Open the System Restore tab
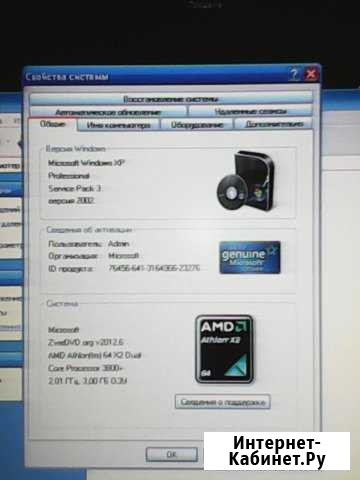Viewport: 360px width, 480px height. pyautogui.click(x=171, y=99)
